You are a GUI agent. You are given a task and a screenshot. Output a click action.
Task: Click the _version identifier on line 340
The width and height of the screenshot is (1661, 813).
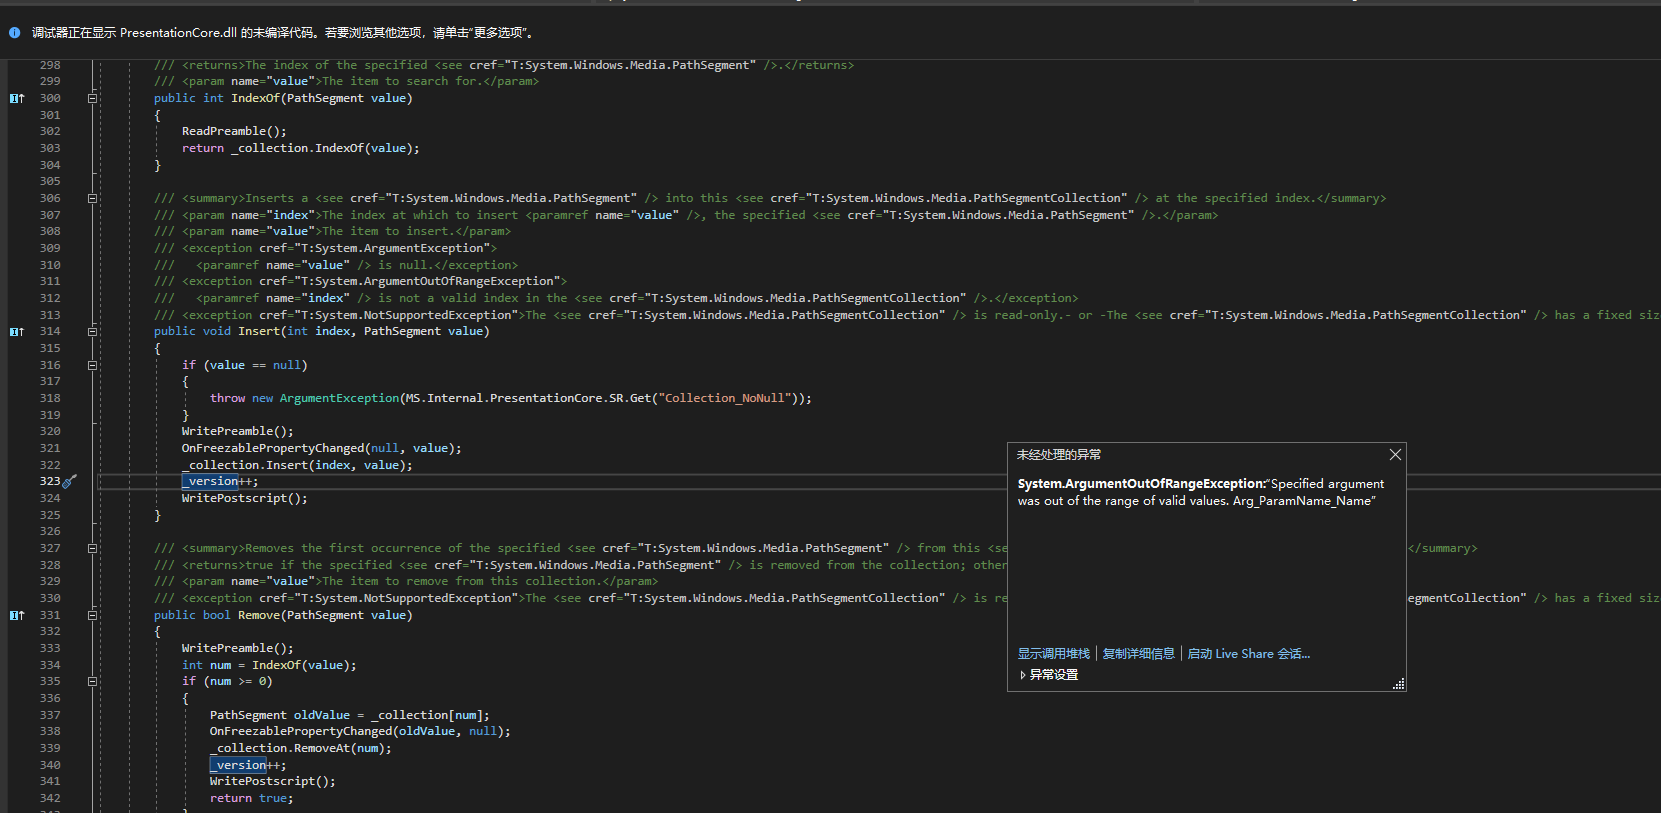238,765
